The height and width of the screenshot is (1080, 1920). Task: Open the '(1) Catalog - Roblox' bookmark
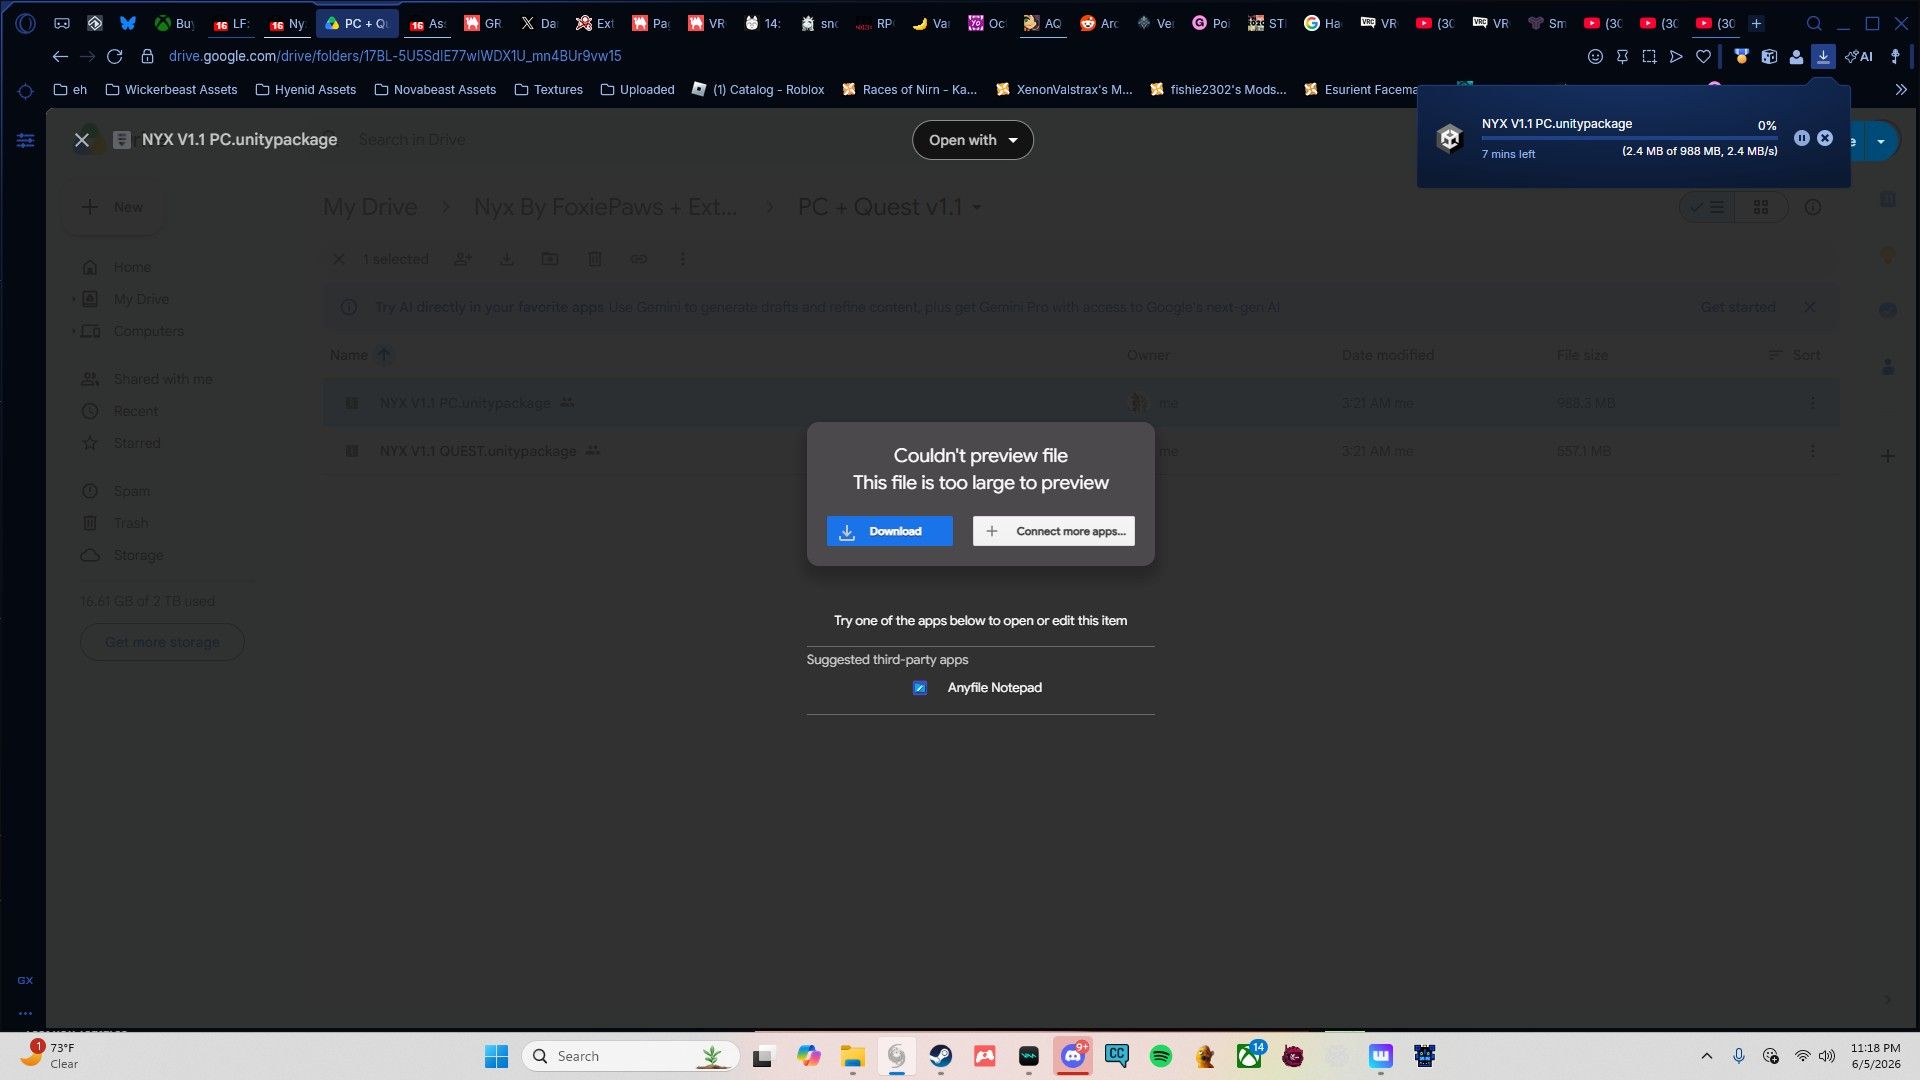tap(758, 90)
